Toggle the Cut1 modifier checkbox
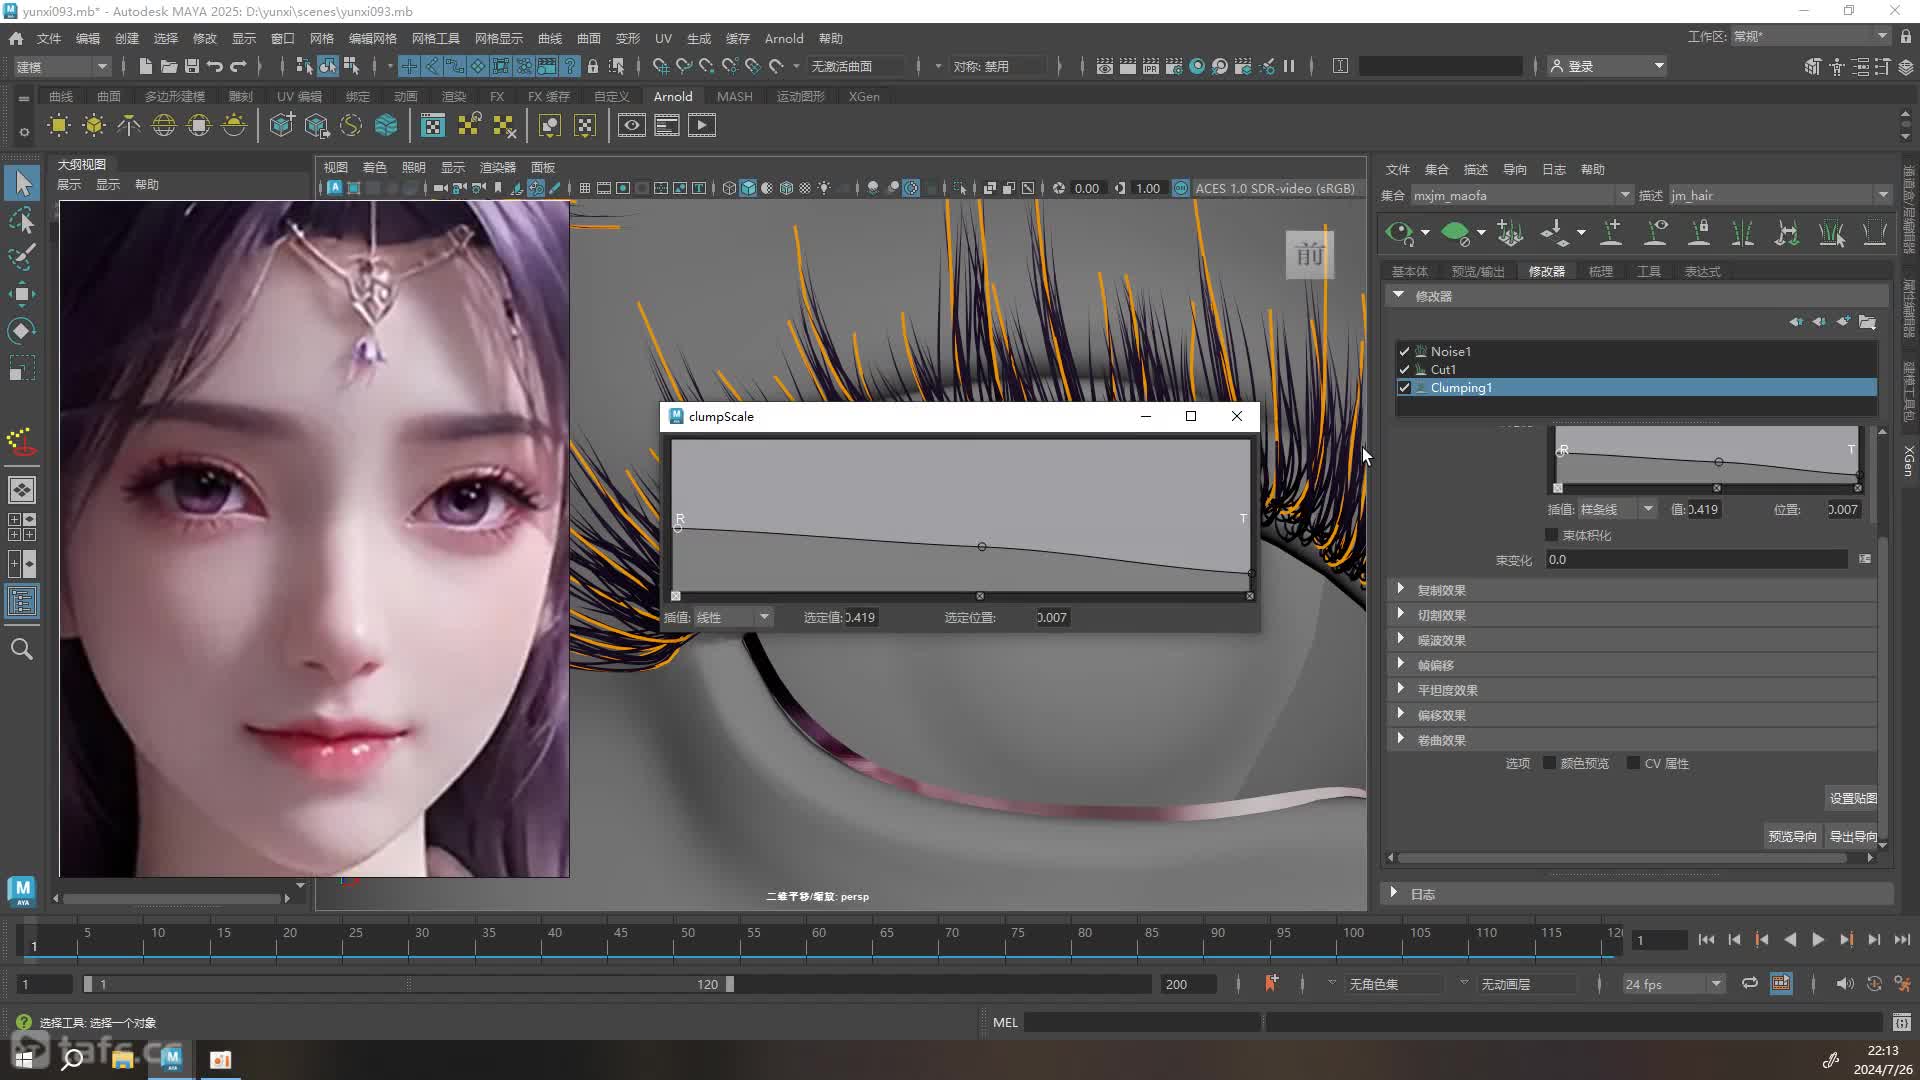The image size is (1920, 1080). (x=1404, y=370)
